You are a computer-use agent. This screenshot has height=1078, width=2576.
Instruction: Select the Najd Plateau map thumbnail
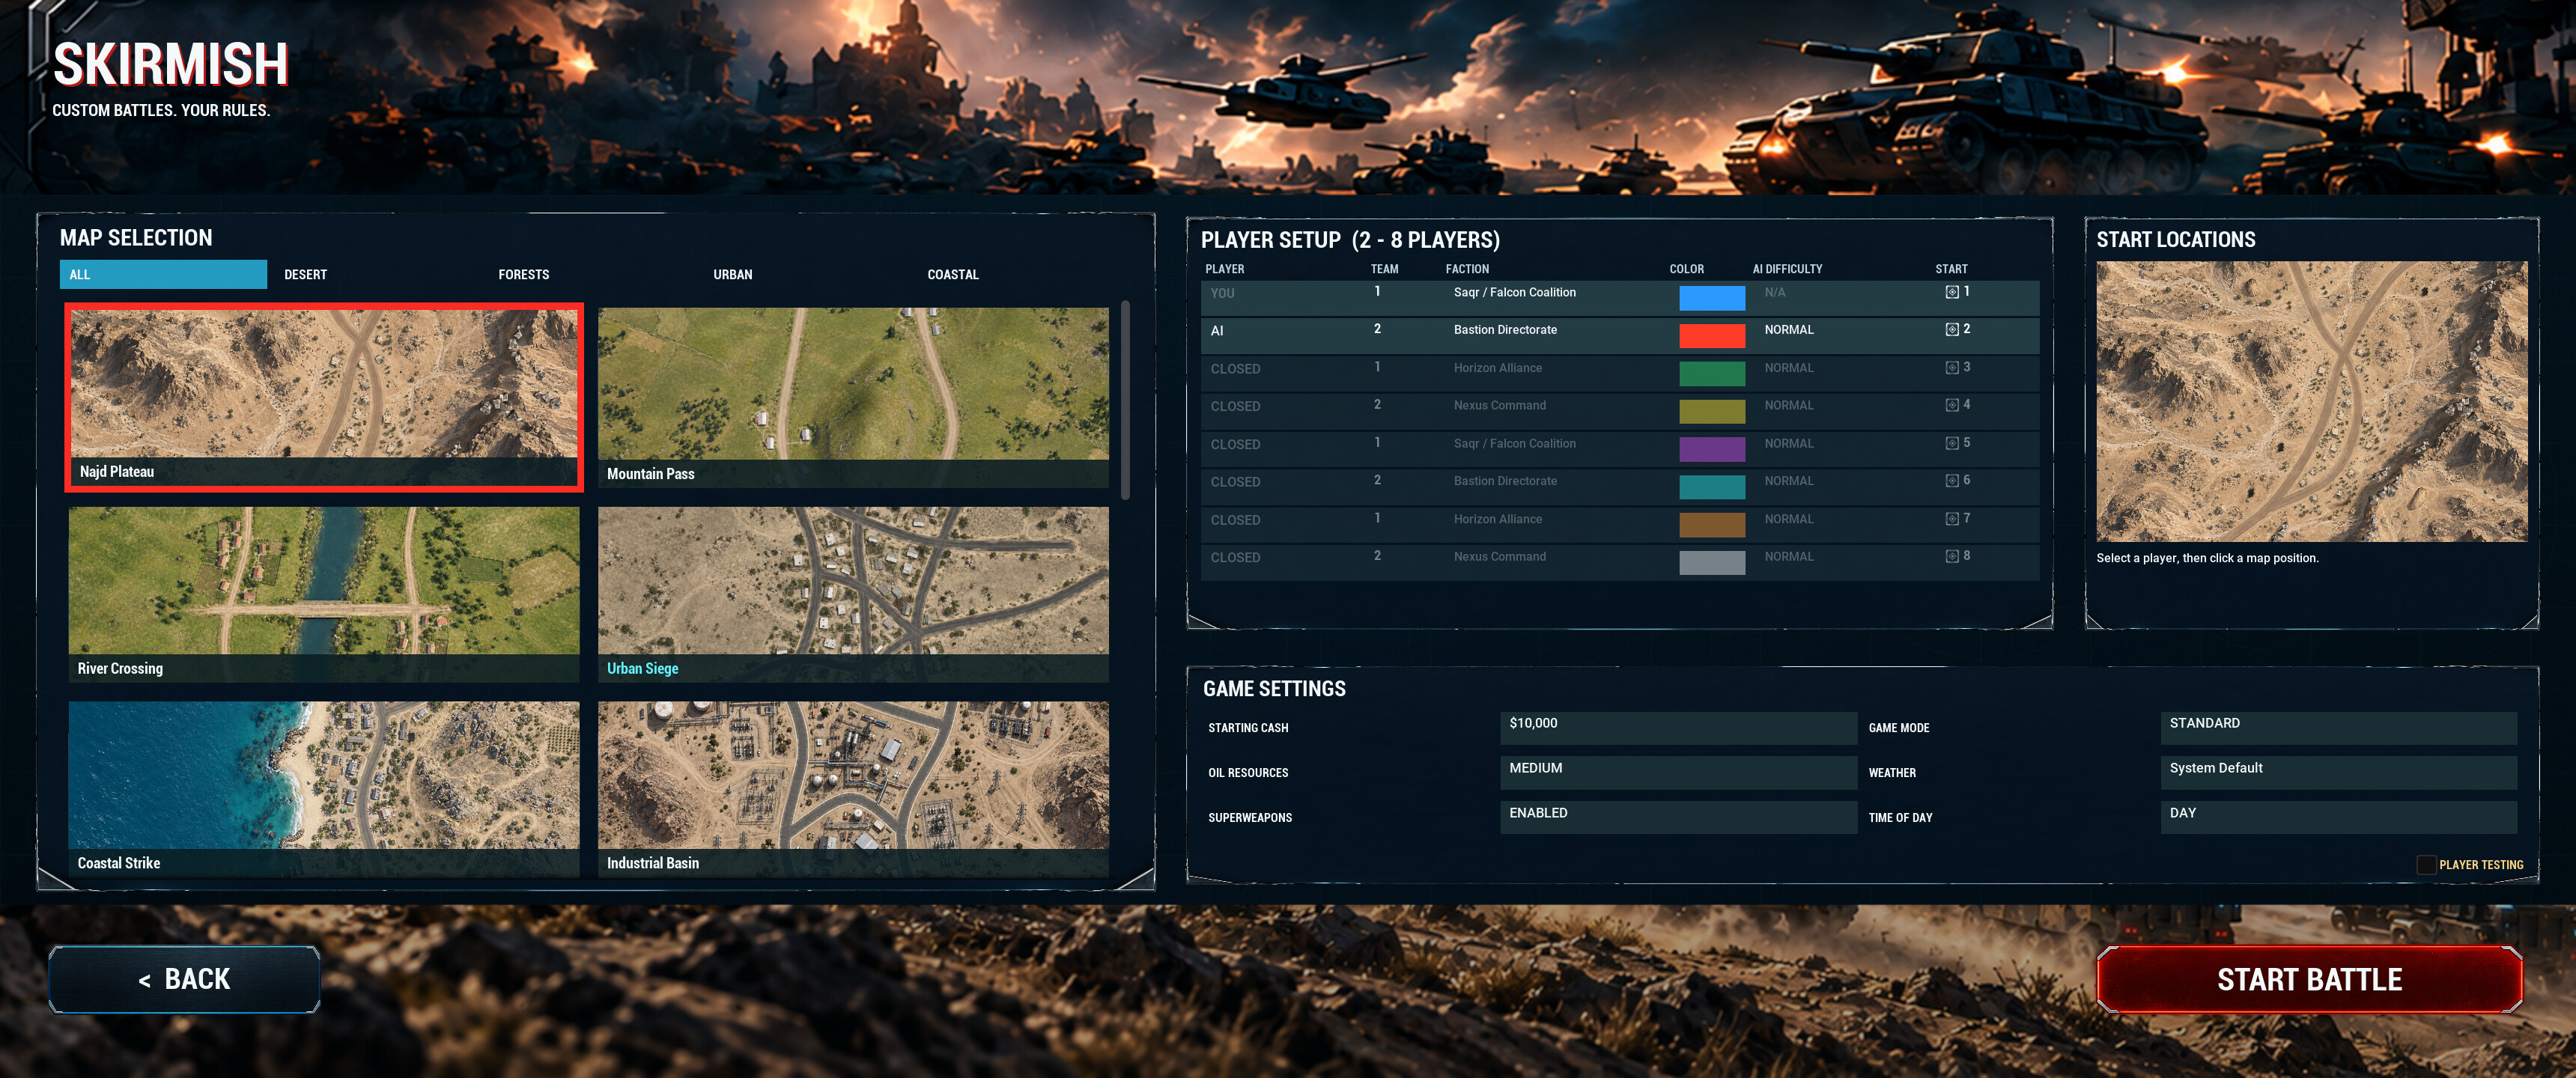324,397
